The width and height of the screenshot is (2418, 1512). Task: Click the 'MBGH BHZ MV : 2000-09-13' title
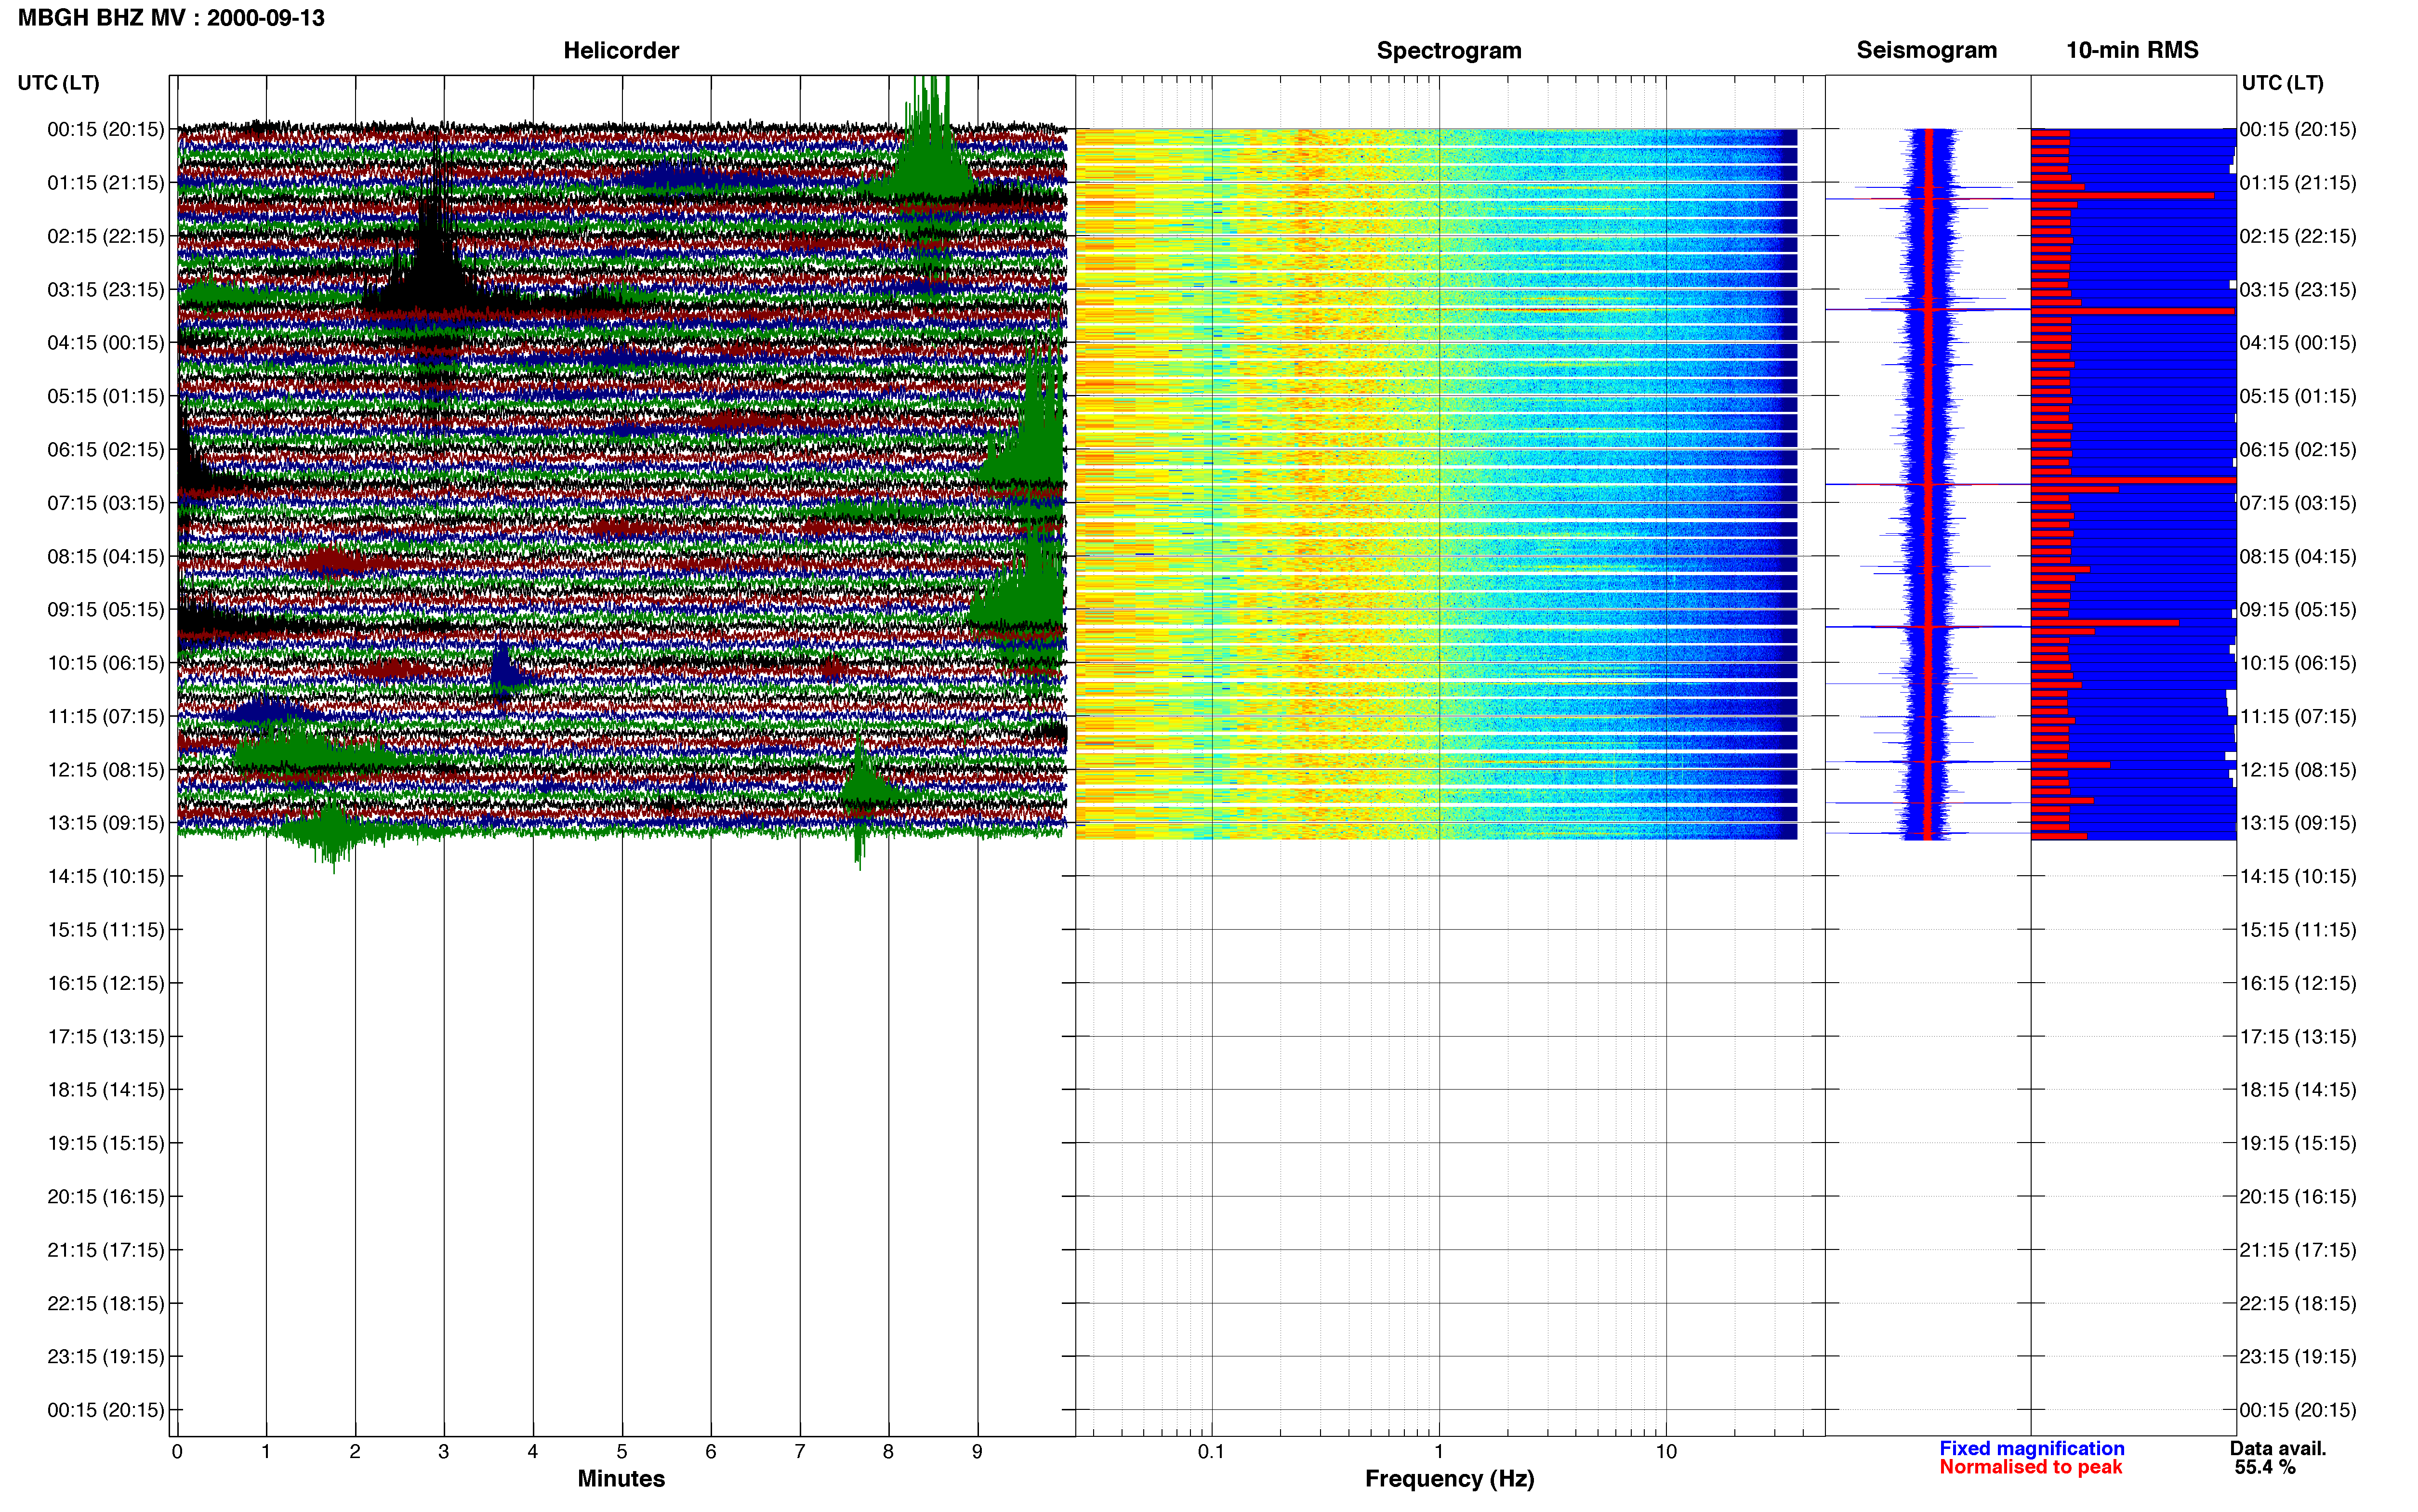click(171, 18)
